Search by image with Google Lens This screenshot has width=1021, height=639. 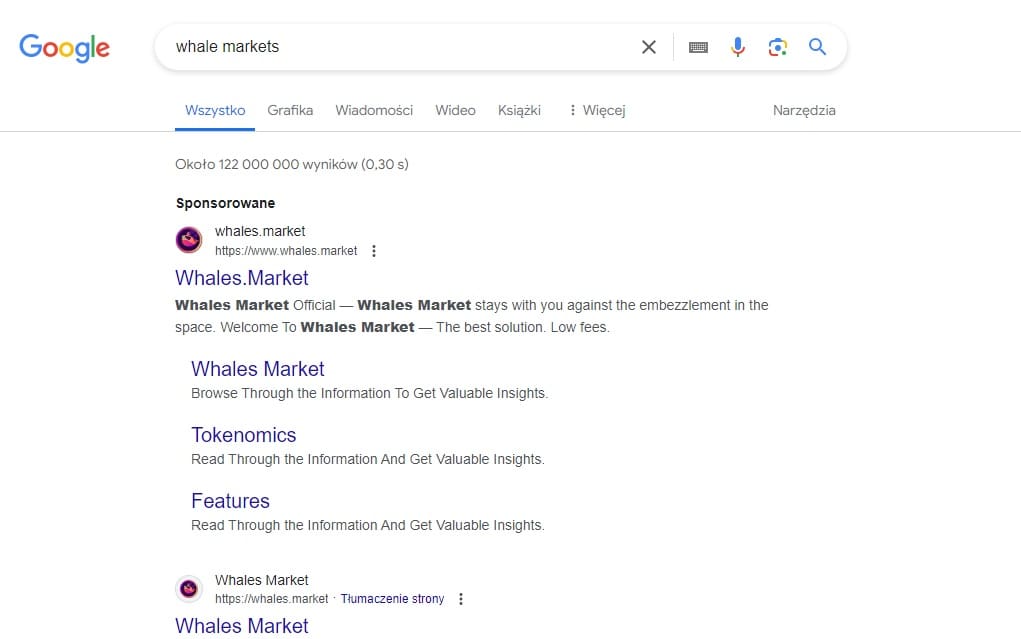778,47
